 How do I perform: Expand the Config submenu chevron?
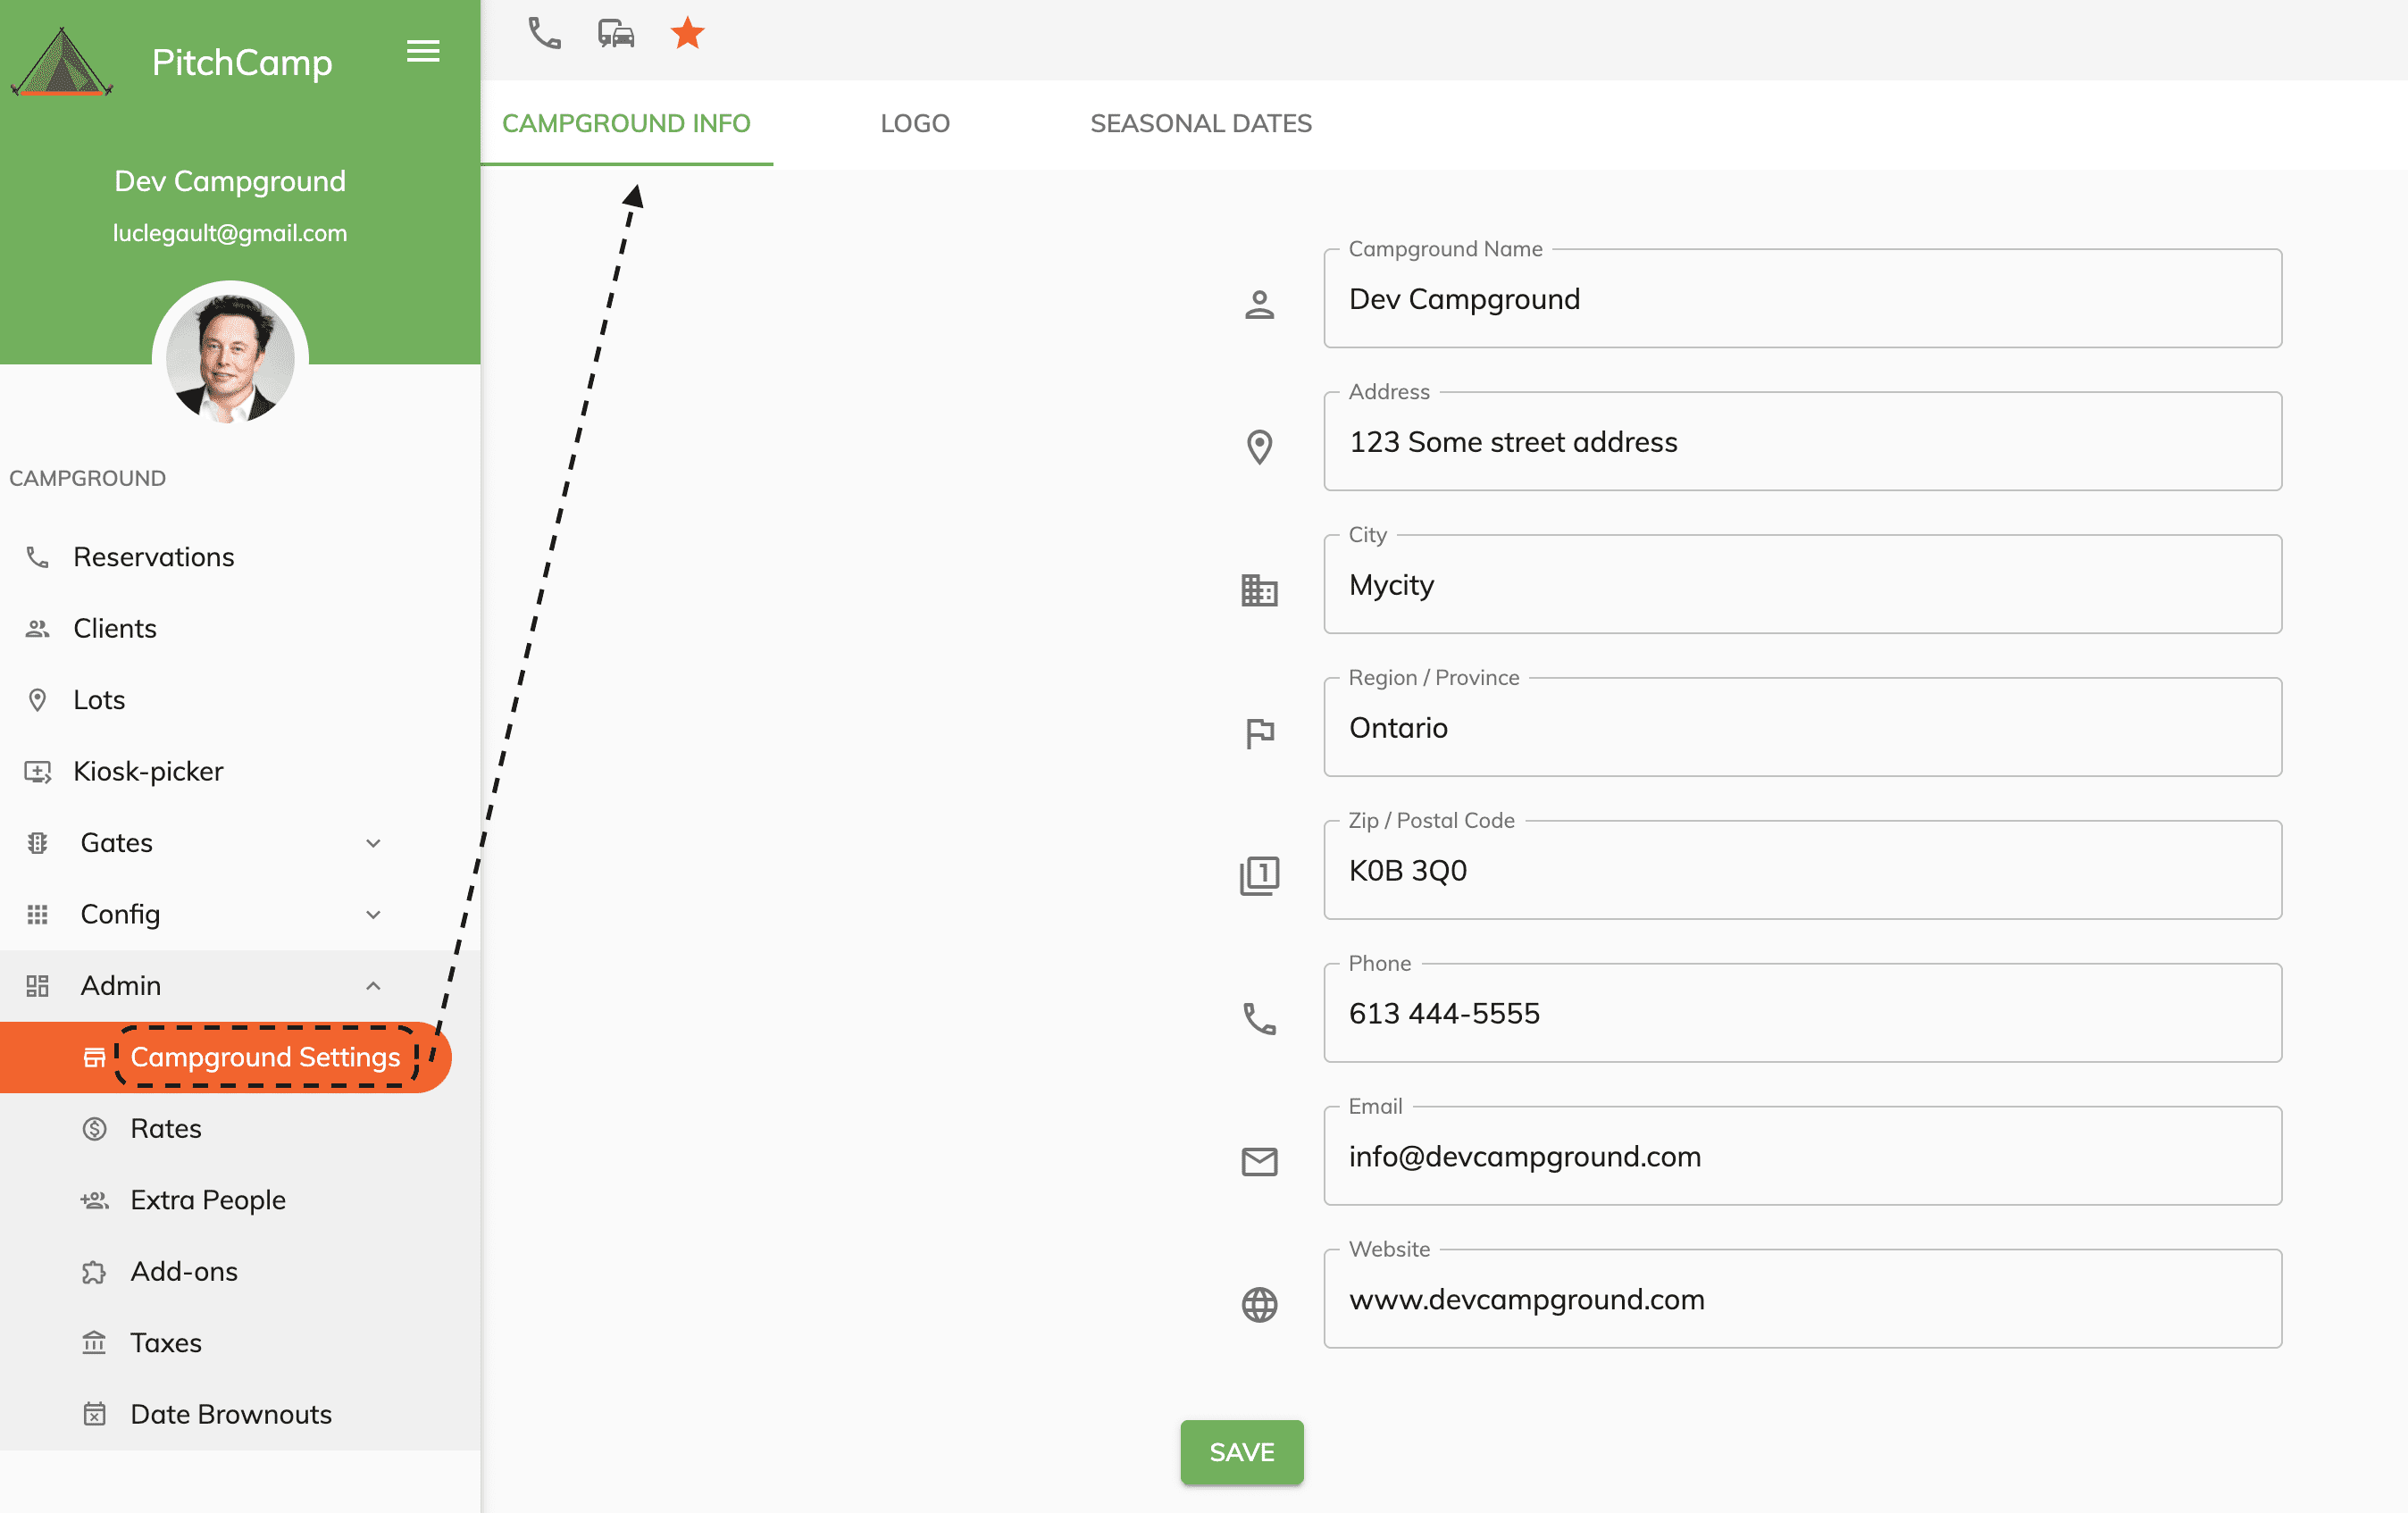(x=373, y=915)
